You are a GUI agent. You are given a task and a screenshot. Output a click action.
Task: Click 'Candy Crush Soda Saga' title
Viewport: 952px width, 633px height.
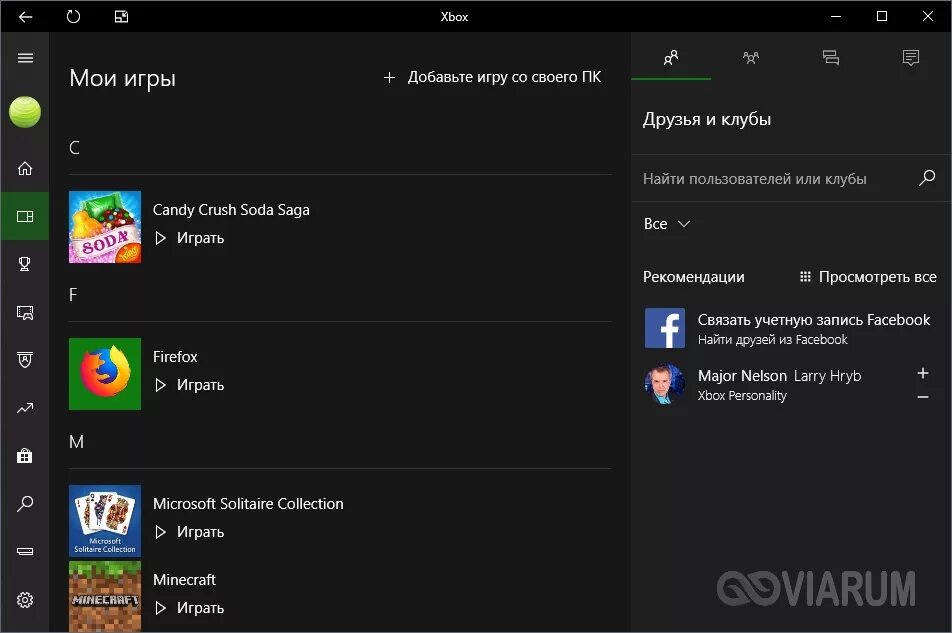pos(231,210)
